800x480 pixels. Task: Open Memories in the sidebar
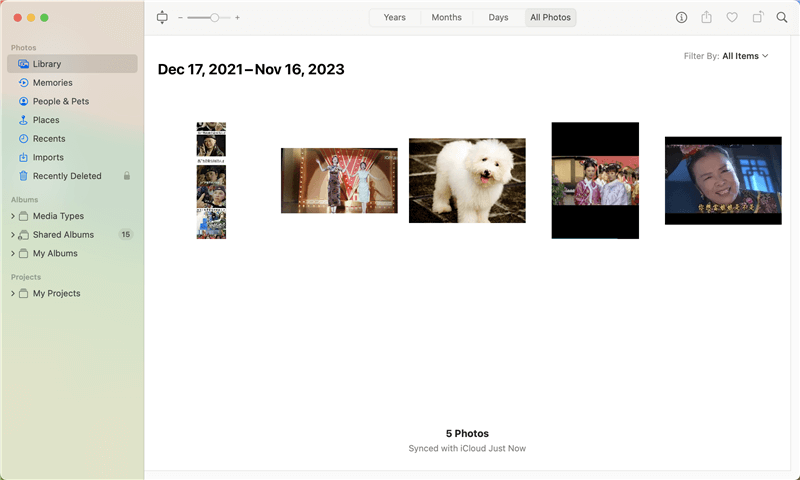click(x=52, y=83)
